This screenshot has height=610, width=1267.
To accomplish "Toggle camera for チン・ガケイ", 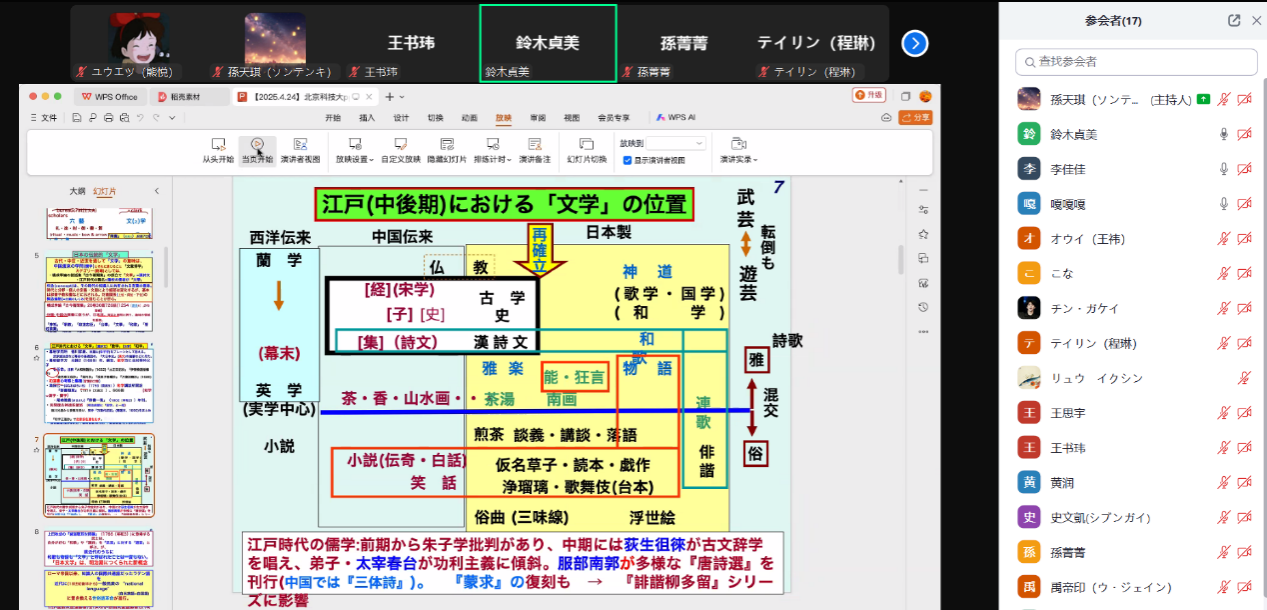I will click(1245, 308).
